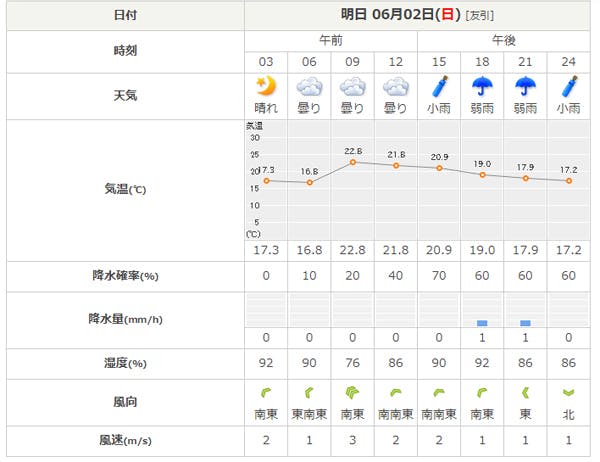Screen dimensions: 600x462
Task: Click the 午後 column header
Action: coord(504,40)
